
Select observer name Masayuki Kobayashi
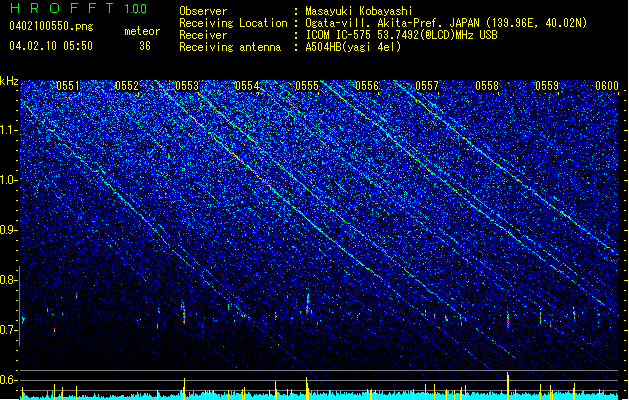(x=359, y=11)
